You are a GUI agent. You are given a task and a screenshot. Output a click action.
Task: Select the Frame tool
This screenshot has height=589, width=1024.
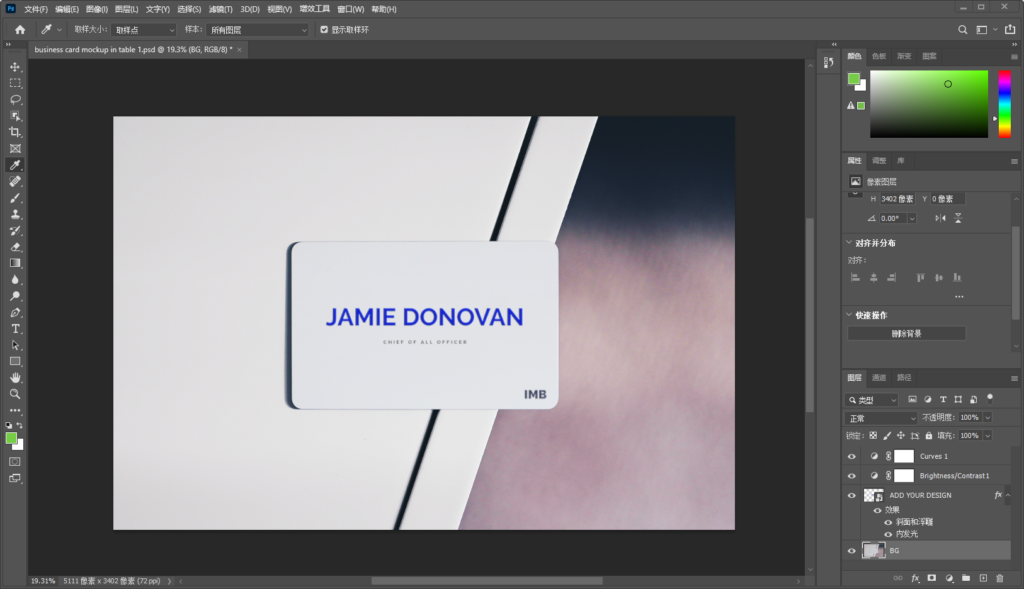pyautogui.click(x=15, y=149)
